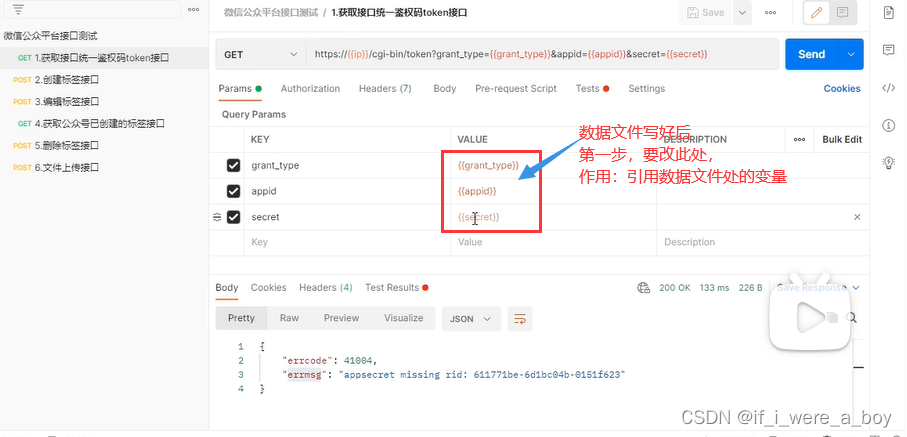Open documentation icon in right sidebar
This screenshot has height=437, width=907.
pos(888,13)
